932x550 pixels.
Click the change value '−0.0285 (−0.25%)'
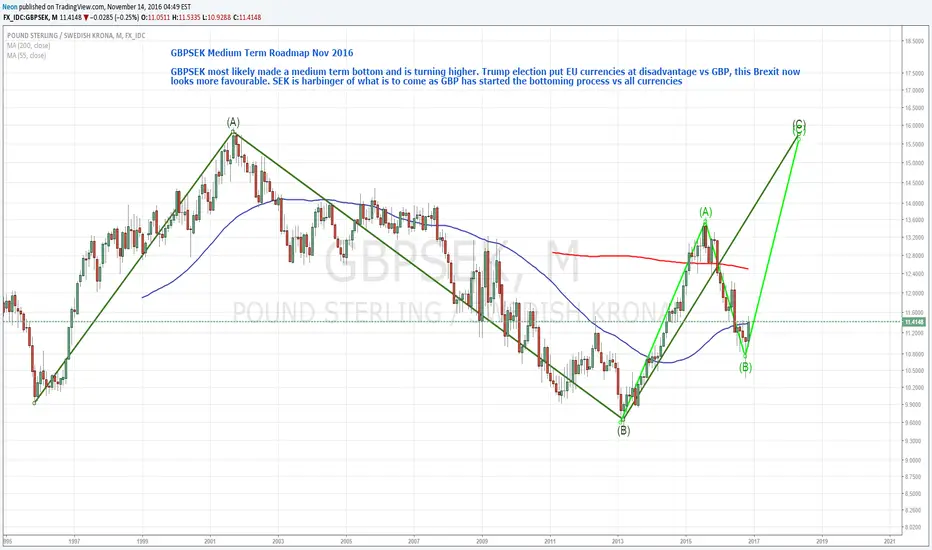pos(115,17)
